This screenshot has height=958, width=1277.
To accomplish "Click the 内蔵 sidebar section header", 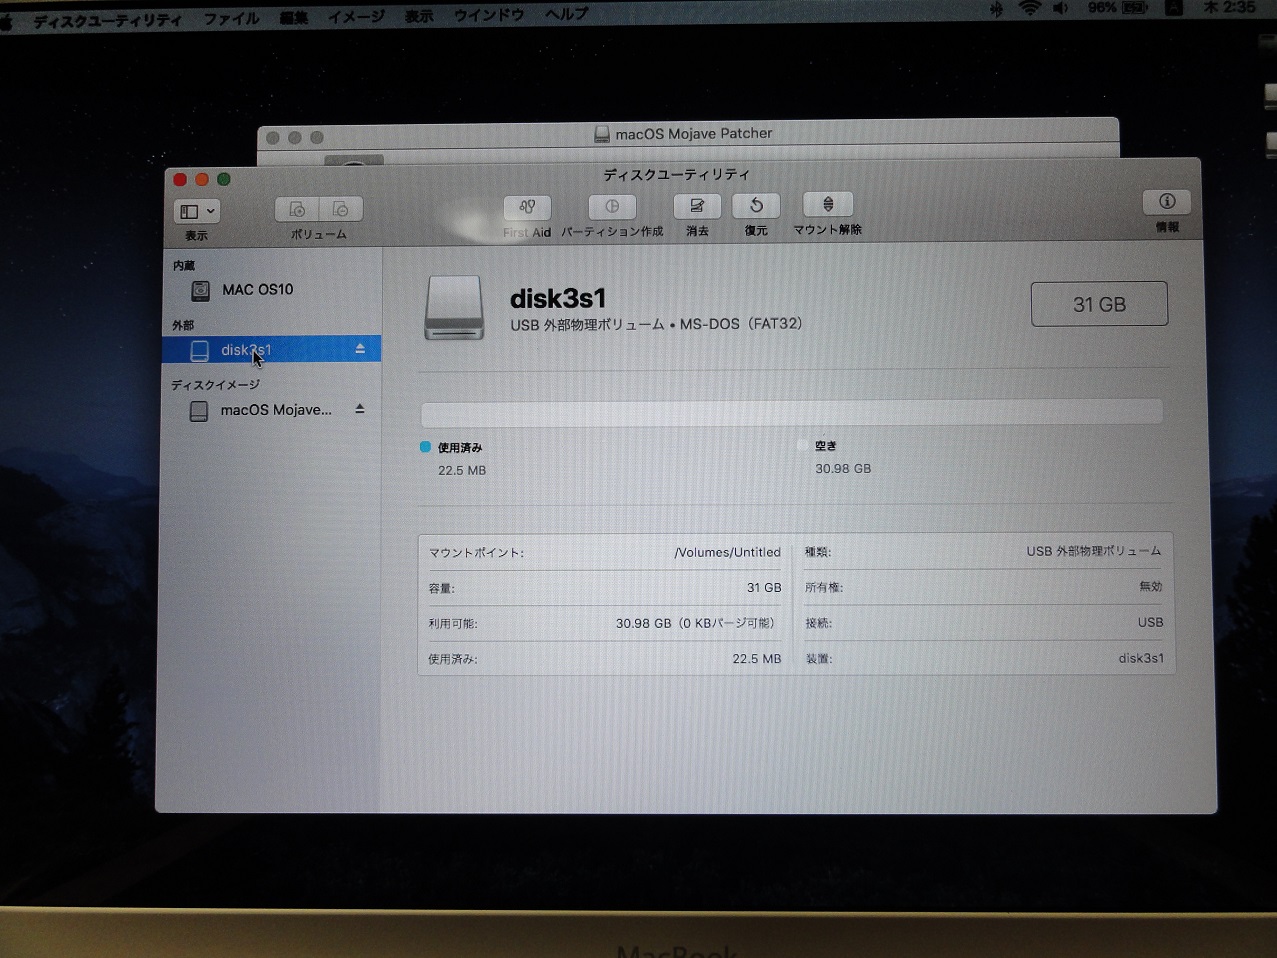I will point(184,265).
